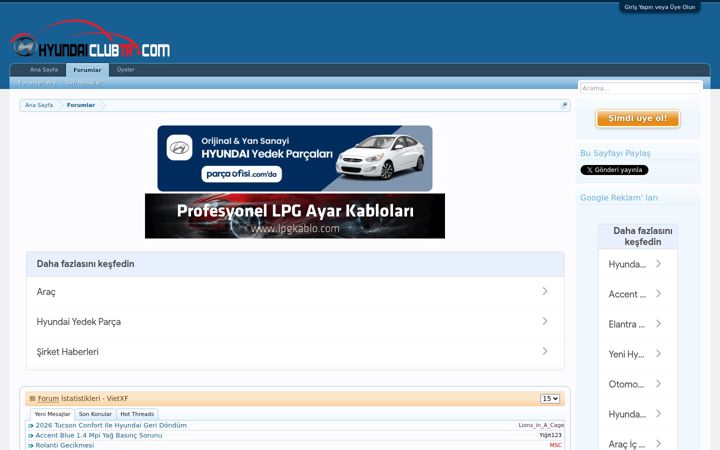Click sidebar 'Elantra ...' item text
This screenshot has width=720, height=450.
627,324
